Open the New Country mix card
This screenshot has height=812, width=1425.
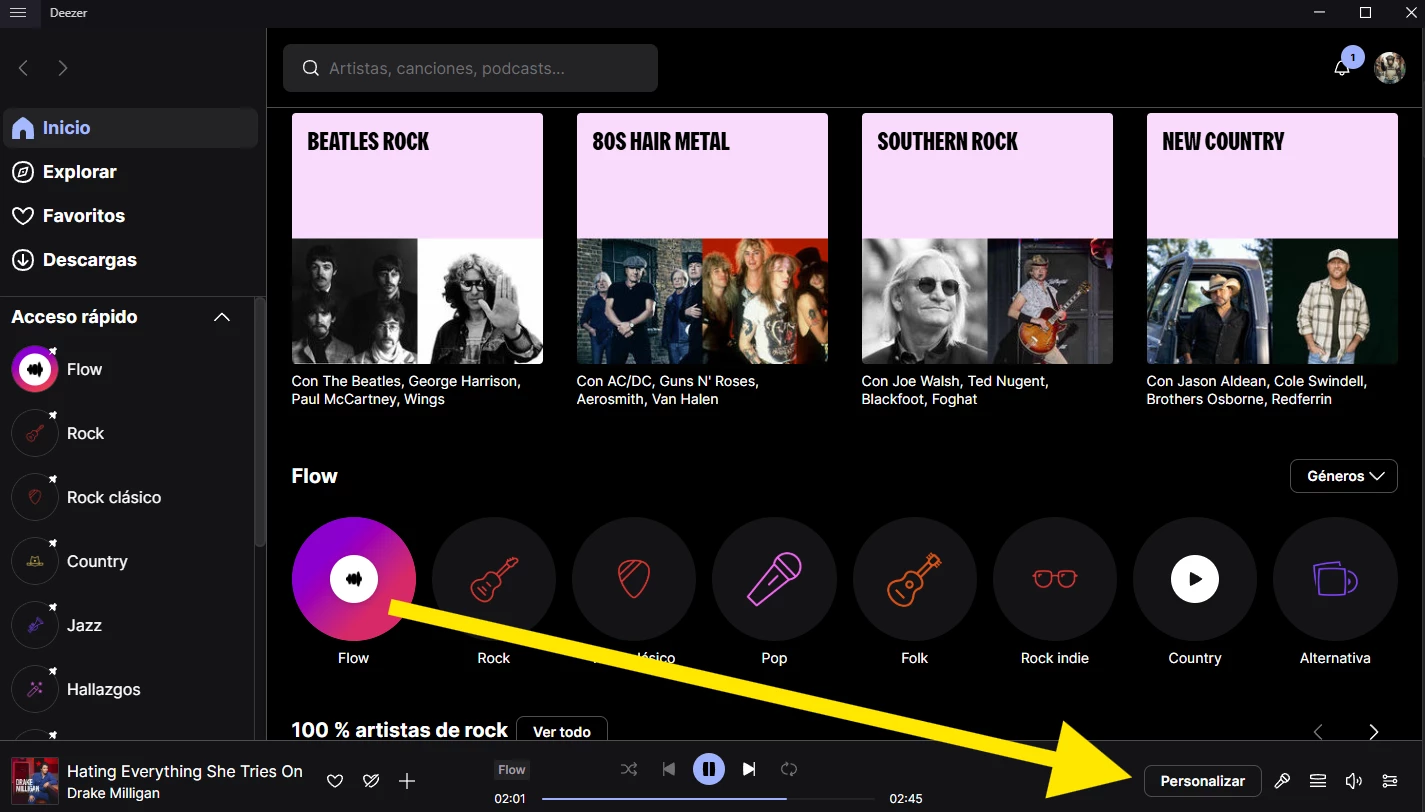tap(1272, 238)
